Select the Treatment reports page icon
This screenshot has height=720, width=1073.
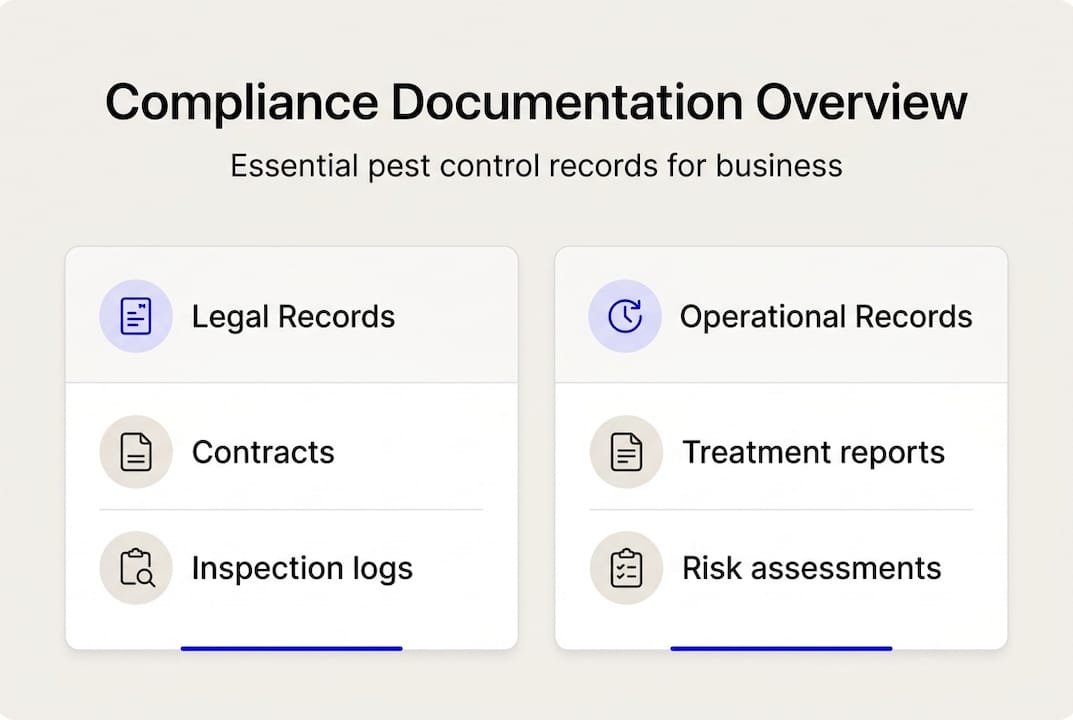[x=625, y=451]
